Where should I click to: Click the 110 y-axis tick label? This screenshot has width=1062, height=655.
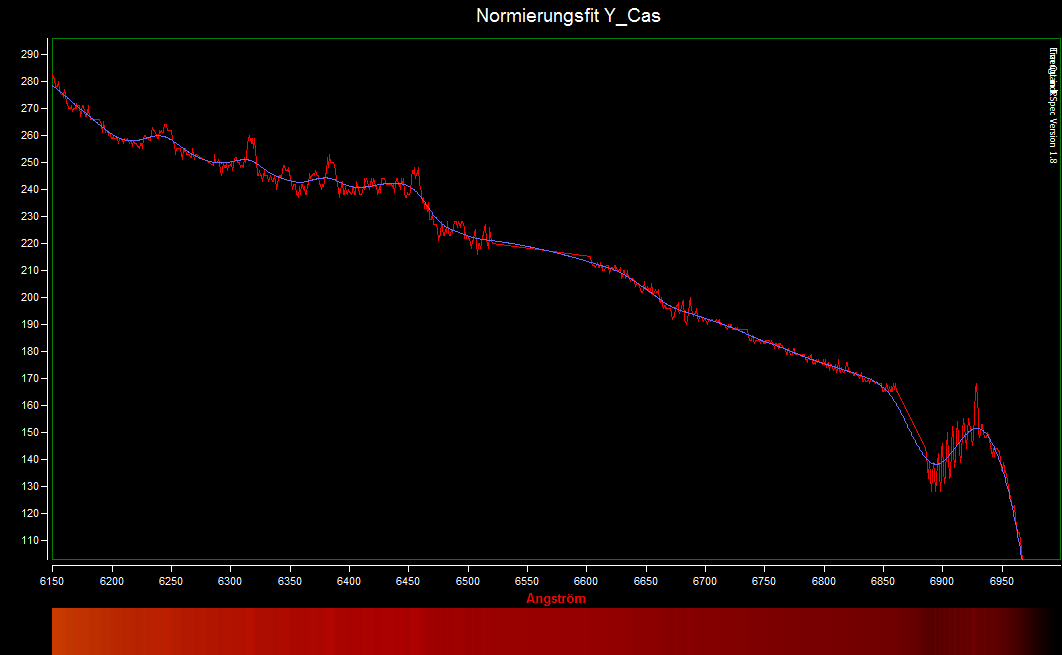[30, 541]
